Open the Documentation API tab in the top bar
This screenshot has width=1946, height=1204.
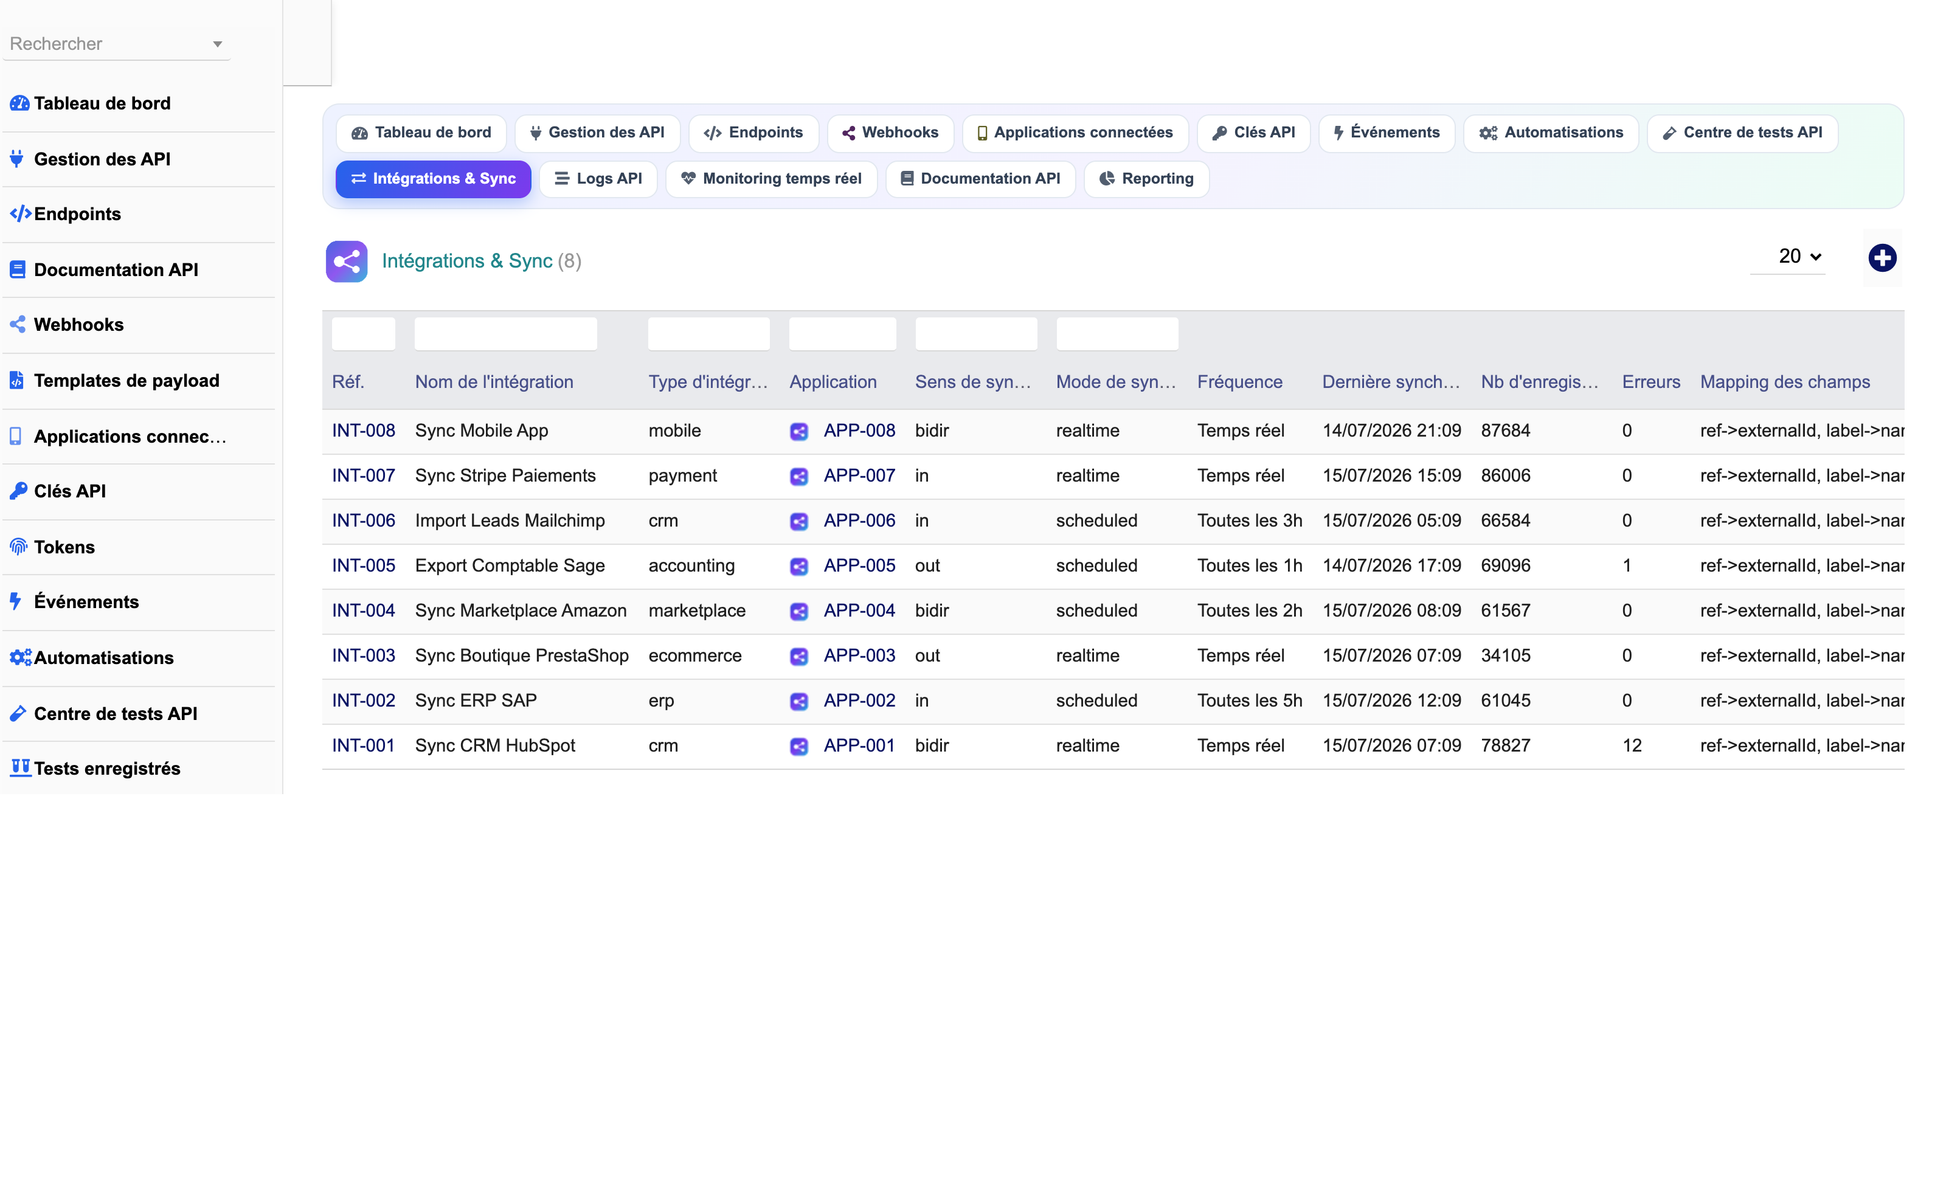click(980, 179)
